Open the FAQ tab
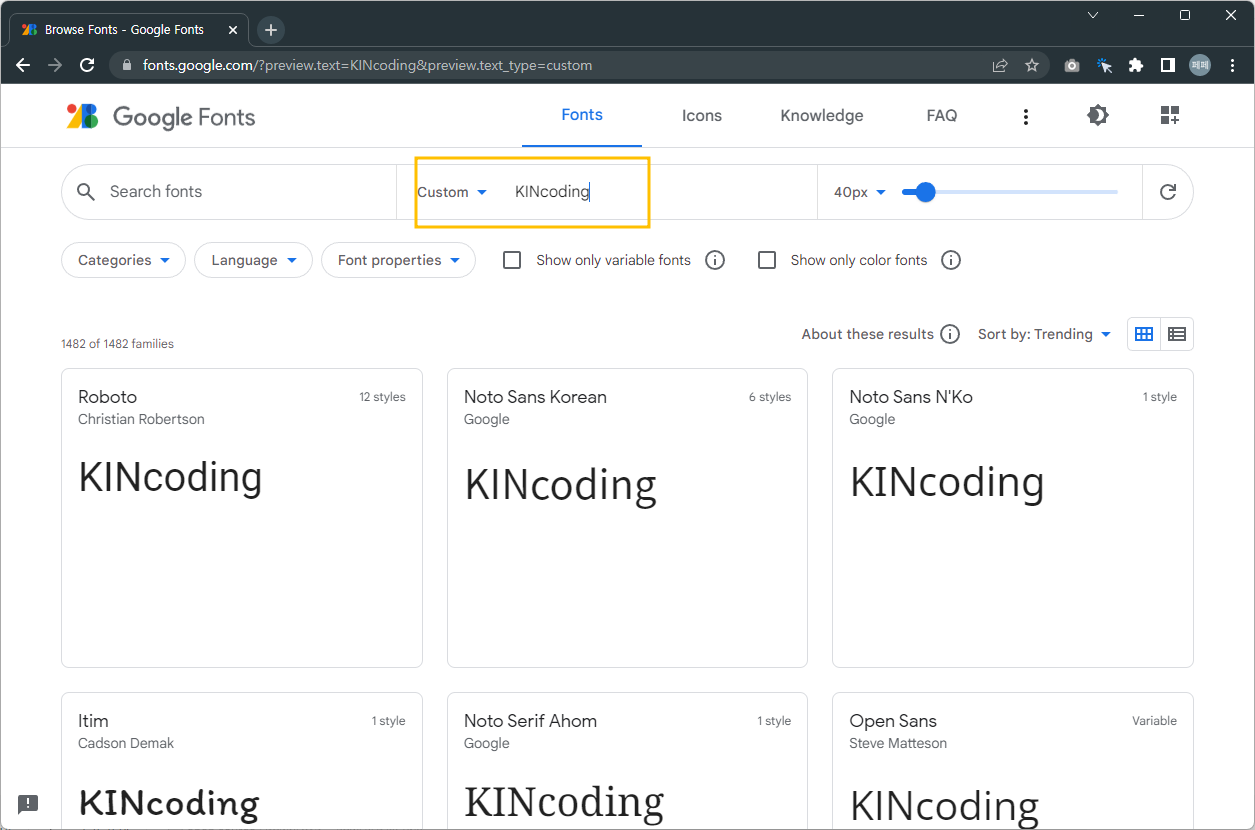Image resolution: width=1255 pixels, height=830 pixels. tap(942, 116)
